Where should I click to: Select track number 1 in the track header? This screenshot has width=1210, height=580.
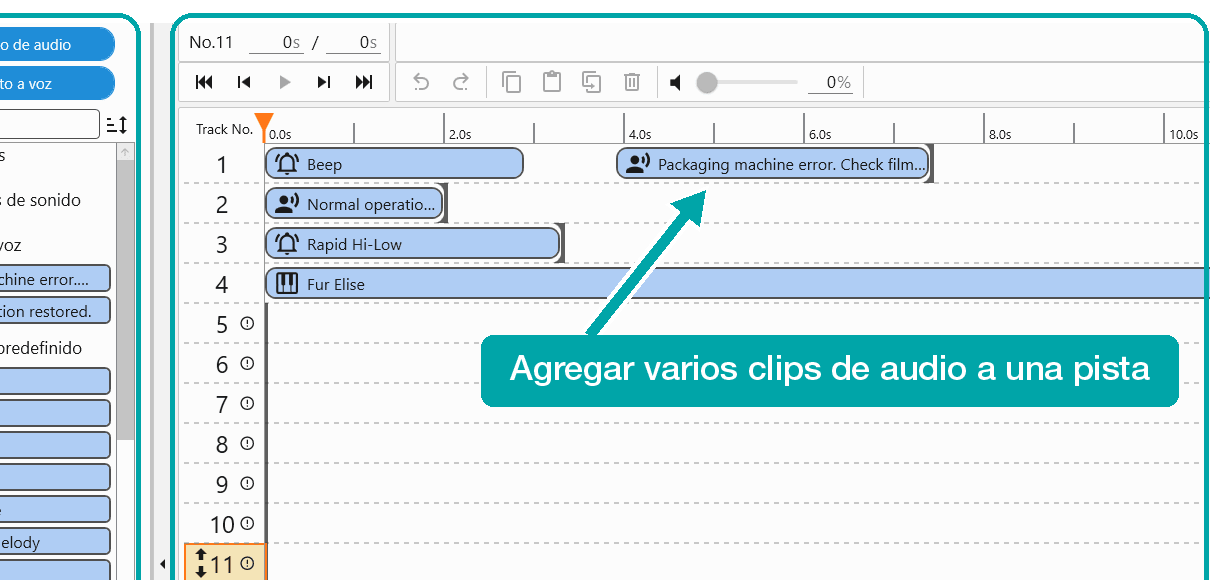[222, 165]
